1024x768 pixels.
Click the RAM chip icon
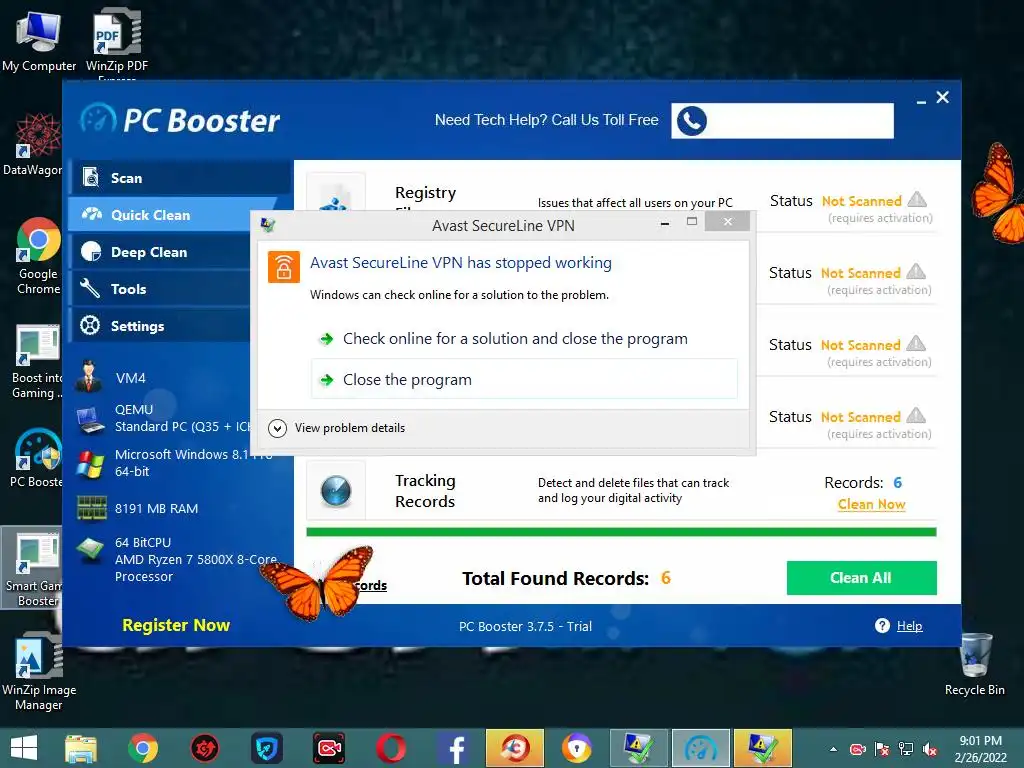91,508
